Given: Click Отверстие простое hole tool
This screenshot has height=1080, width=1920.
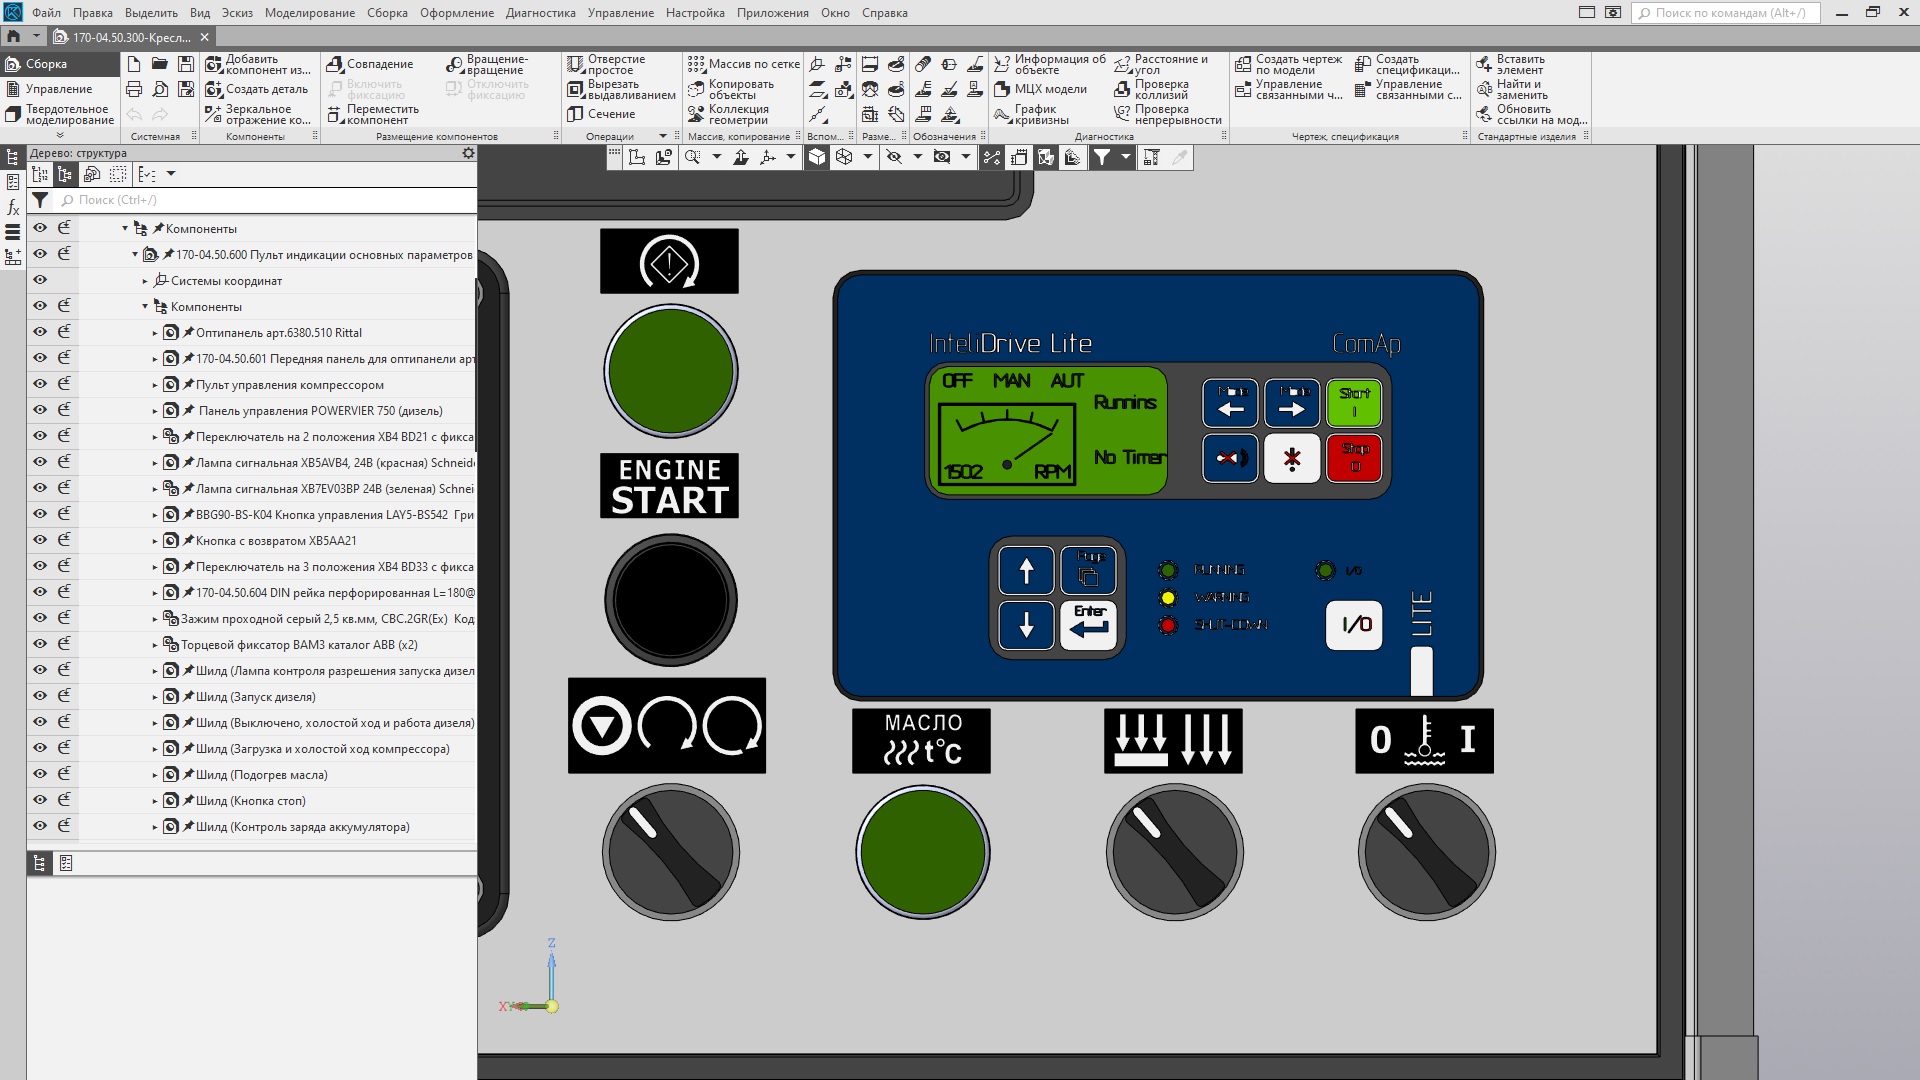Looking at the screenshot, I should [607, 65].
